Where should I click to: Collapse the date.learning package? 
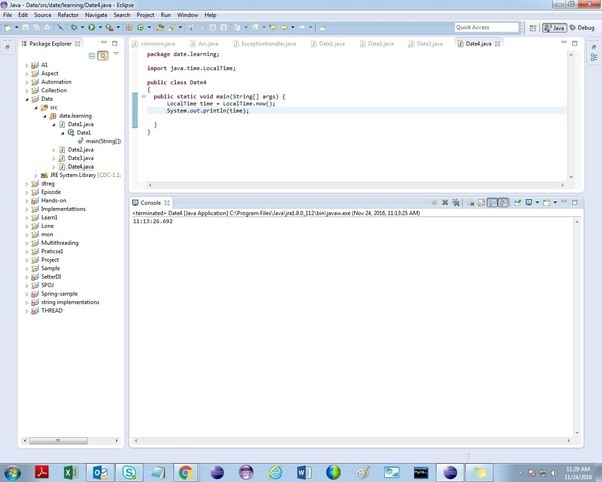click(x=45, y=116)
